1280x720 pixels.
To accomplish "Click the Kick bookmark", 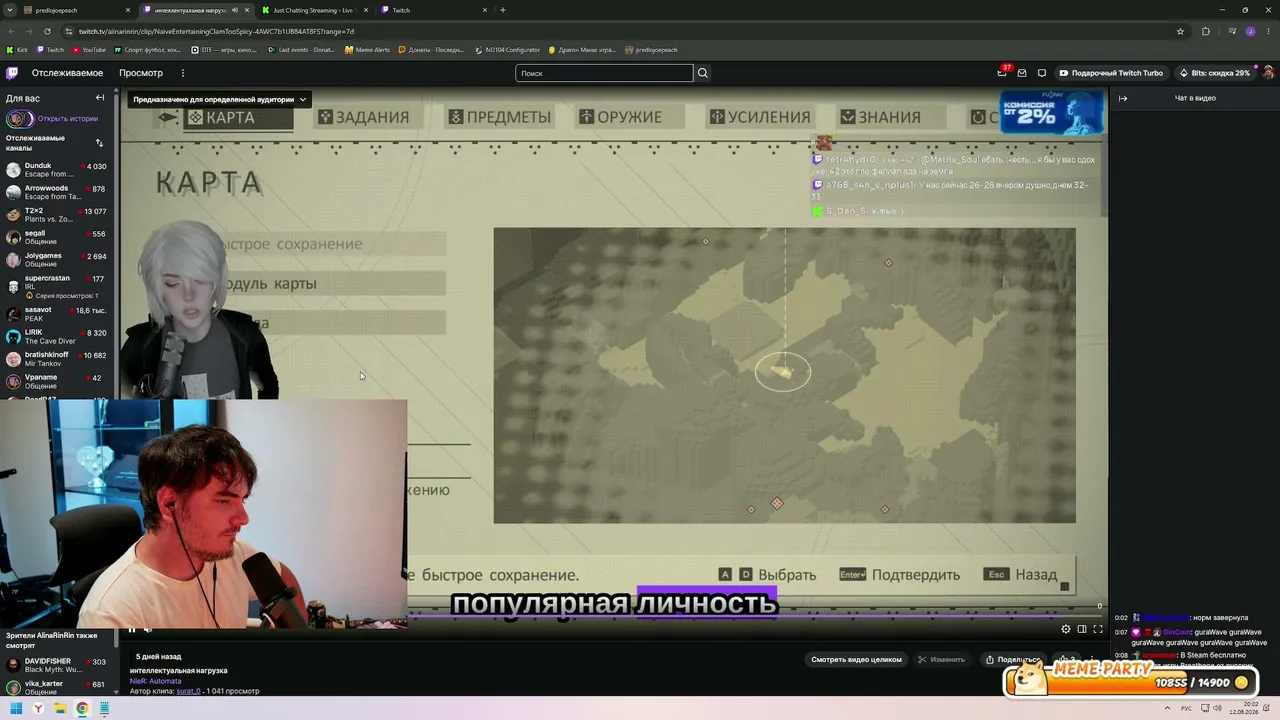I will 17,50.
